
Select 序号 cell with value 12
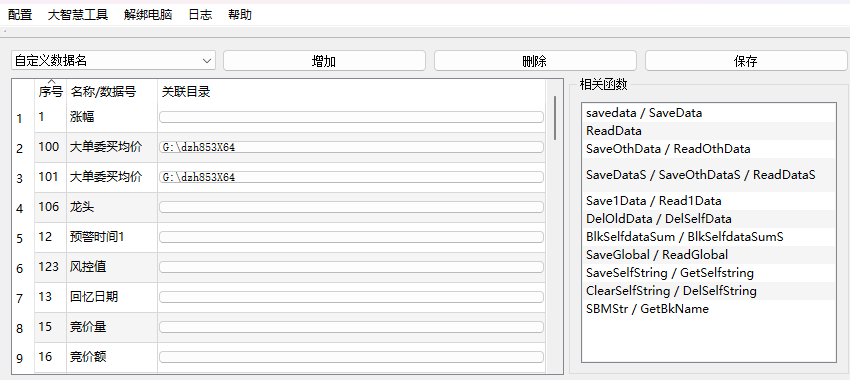(x=50, y=237)
